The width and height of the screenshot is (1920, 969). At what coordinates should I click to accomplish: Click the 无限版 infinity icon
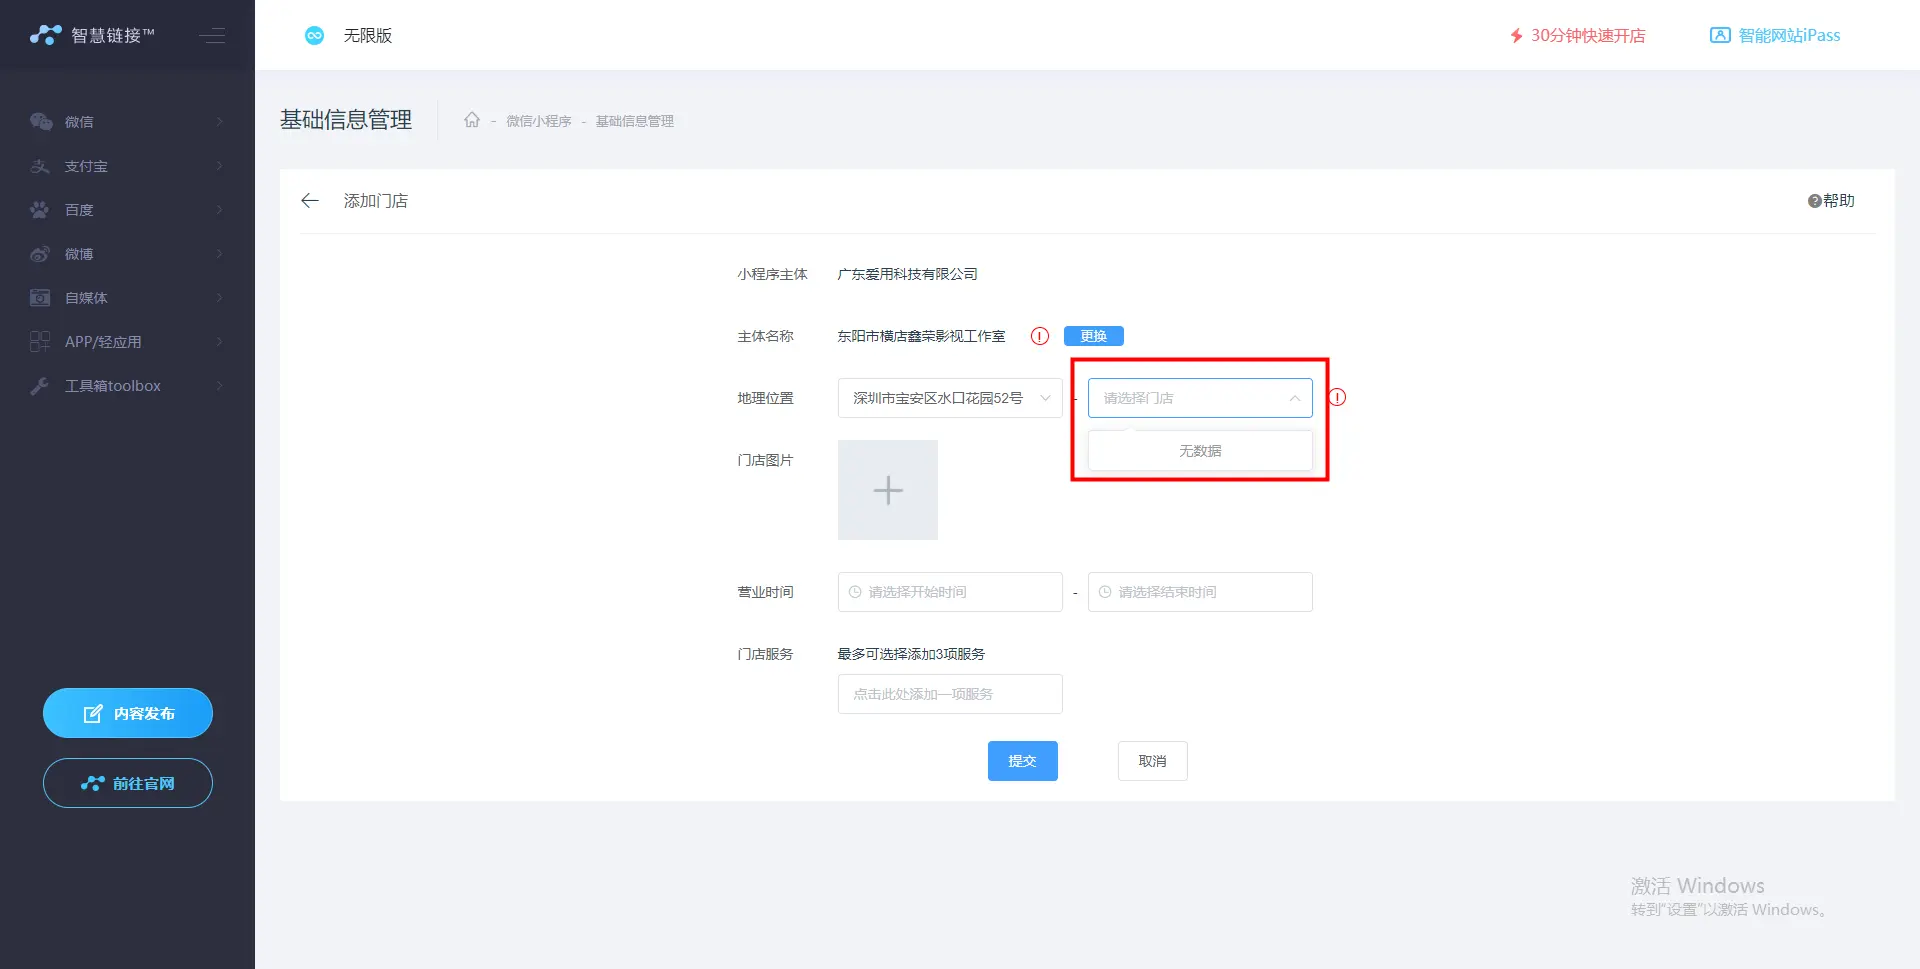(x=314, y=36)
